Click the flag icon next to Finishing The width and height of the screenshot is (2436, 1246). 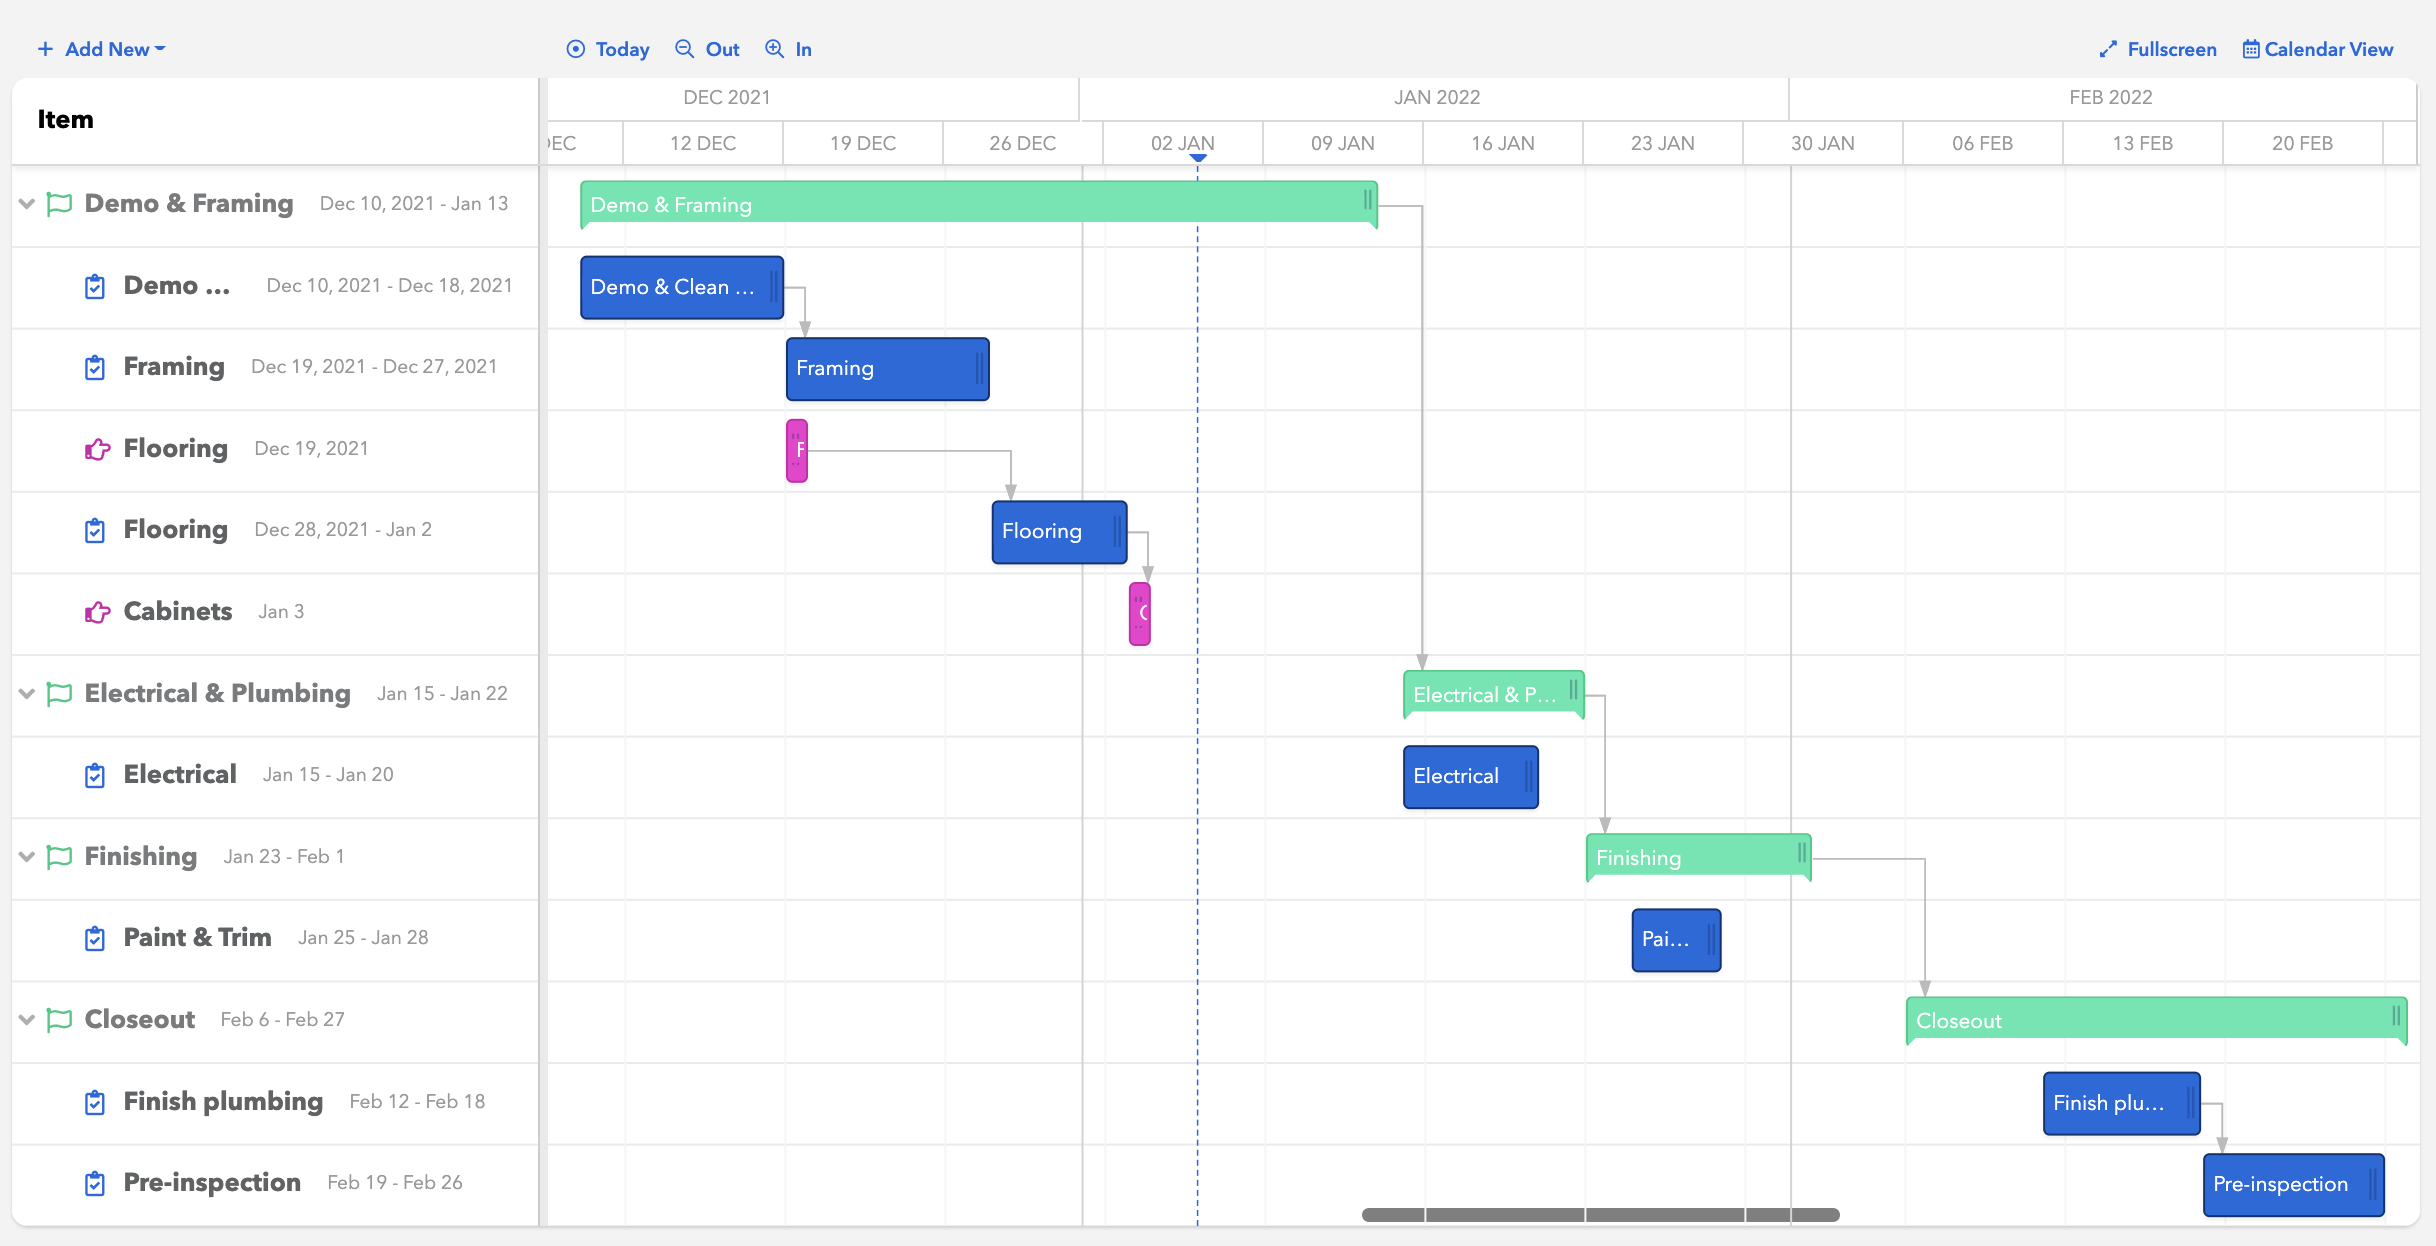tap(60, 857)
